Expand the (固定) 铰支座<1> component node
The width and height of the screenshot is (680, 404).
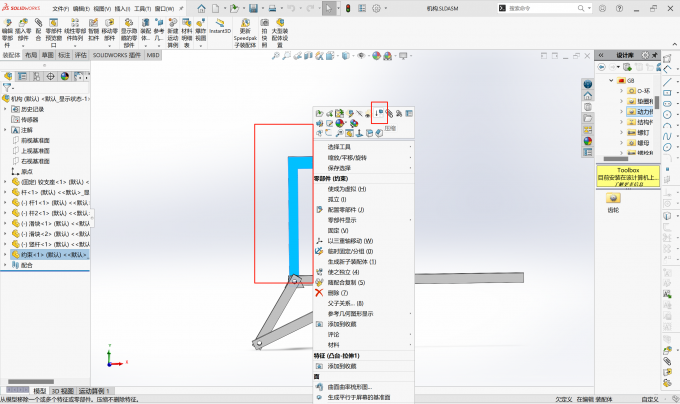pos(5,182)
